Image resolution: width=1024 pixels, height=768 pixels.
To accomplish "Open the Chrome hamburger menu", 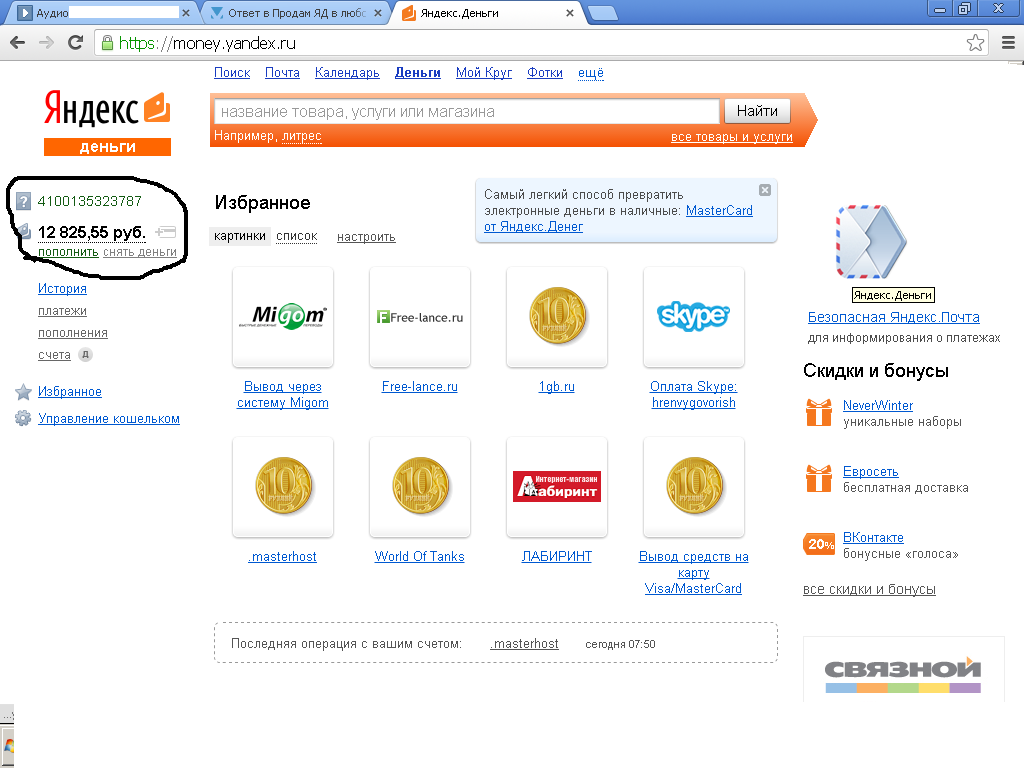I will (x=1008, y=43).
